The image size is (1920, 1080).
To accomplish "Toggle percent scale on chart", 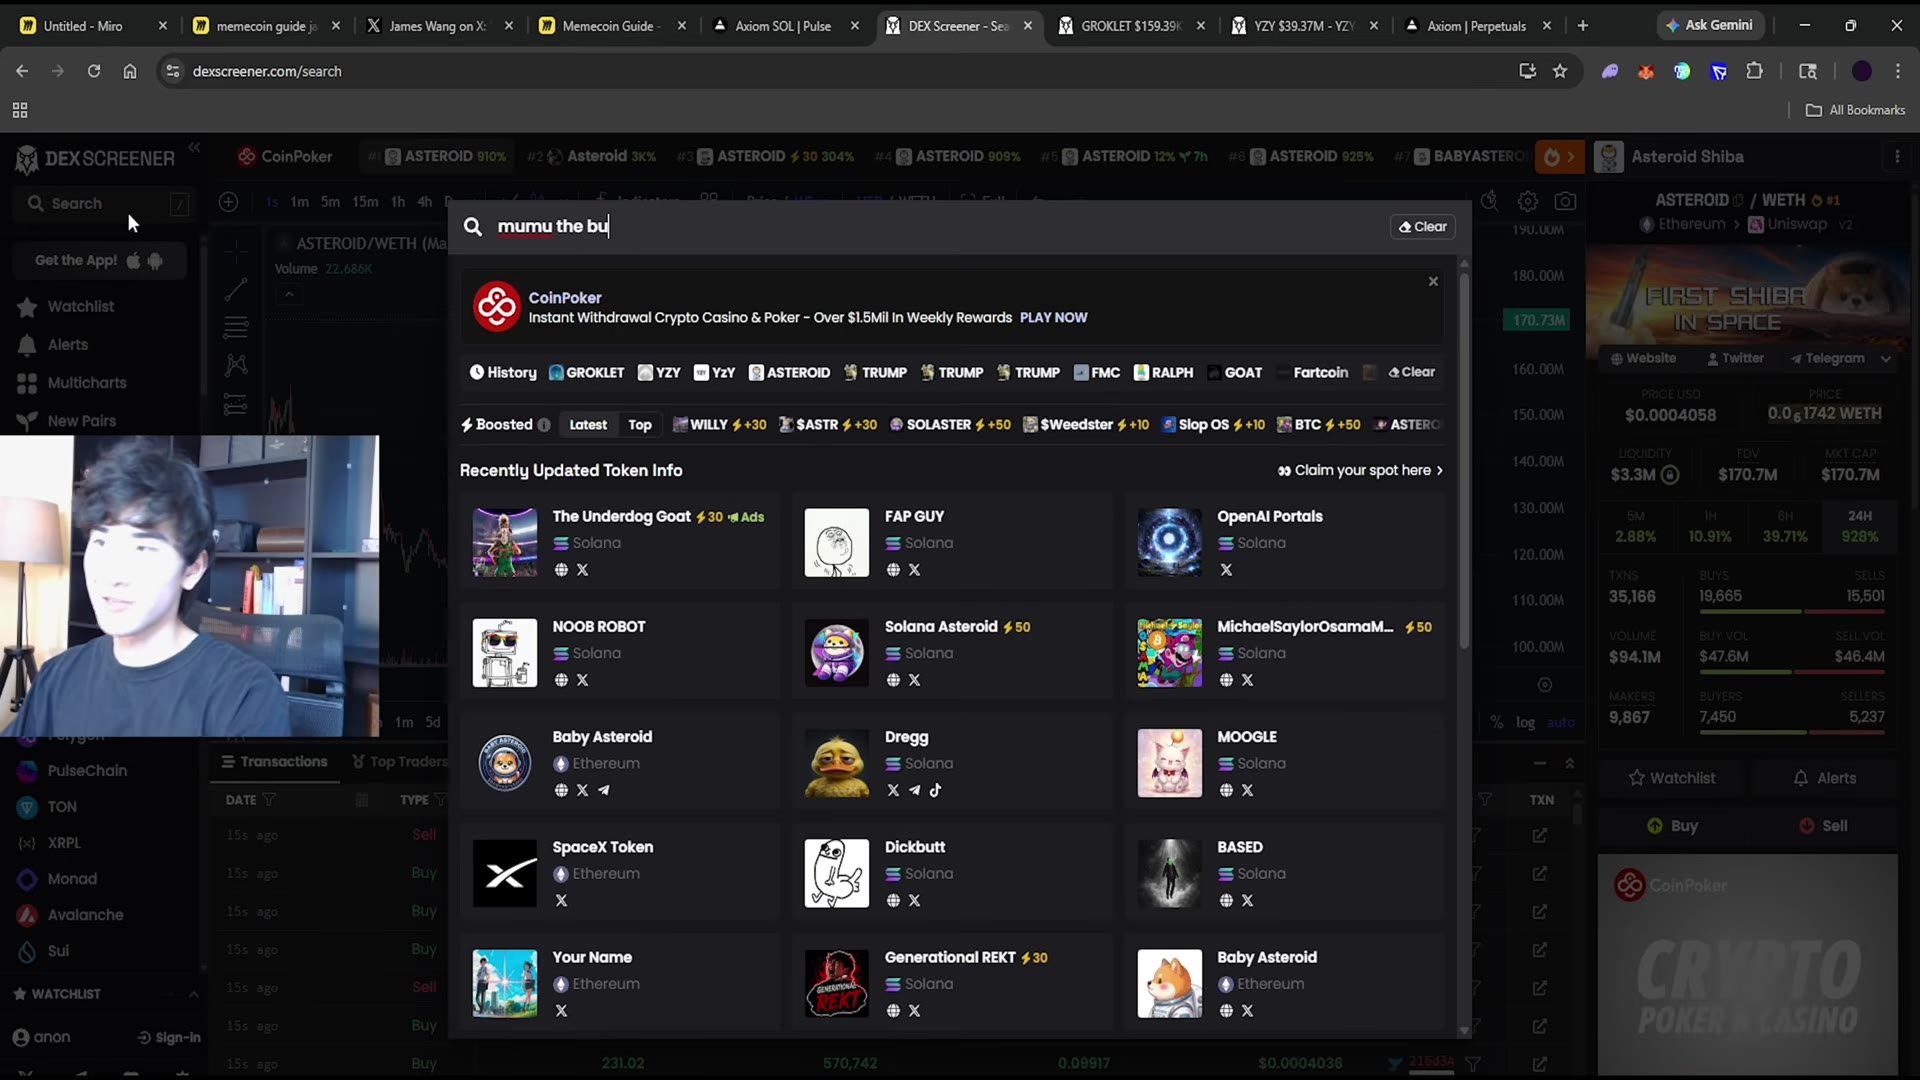I will pos(1497,722).
